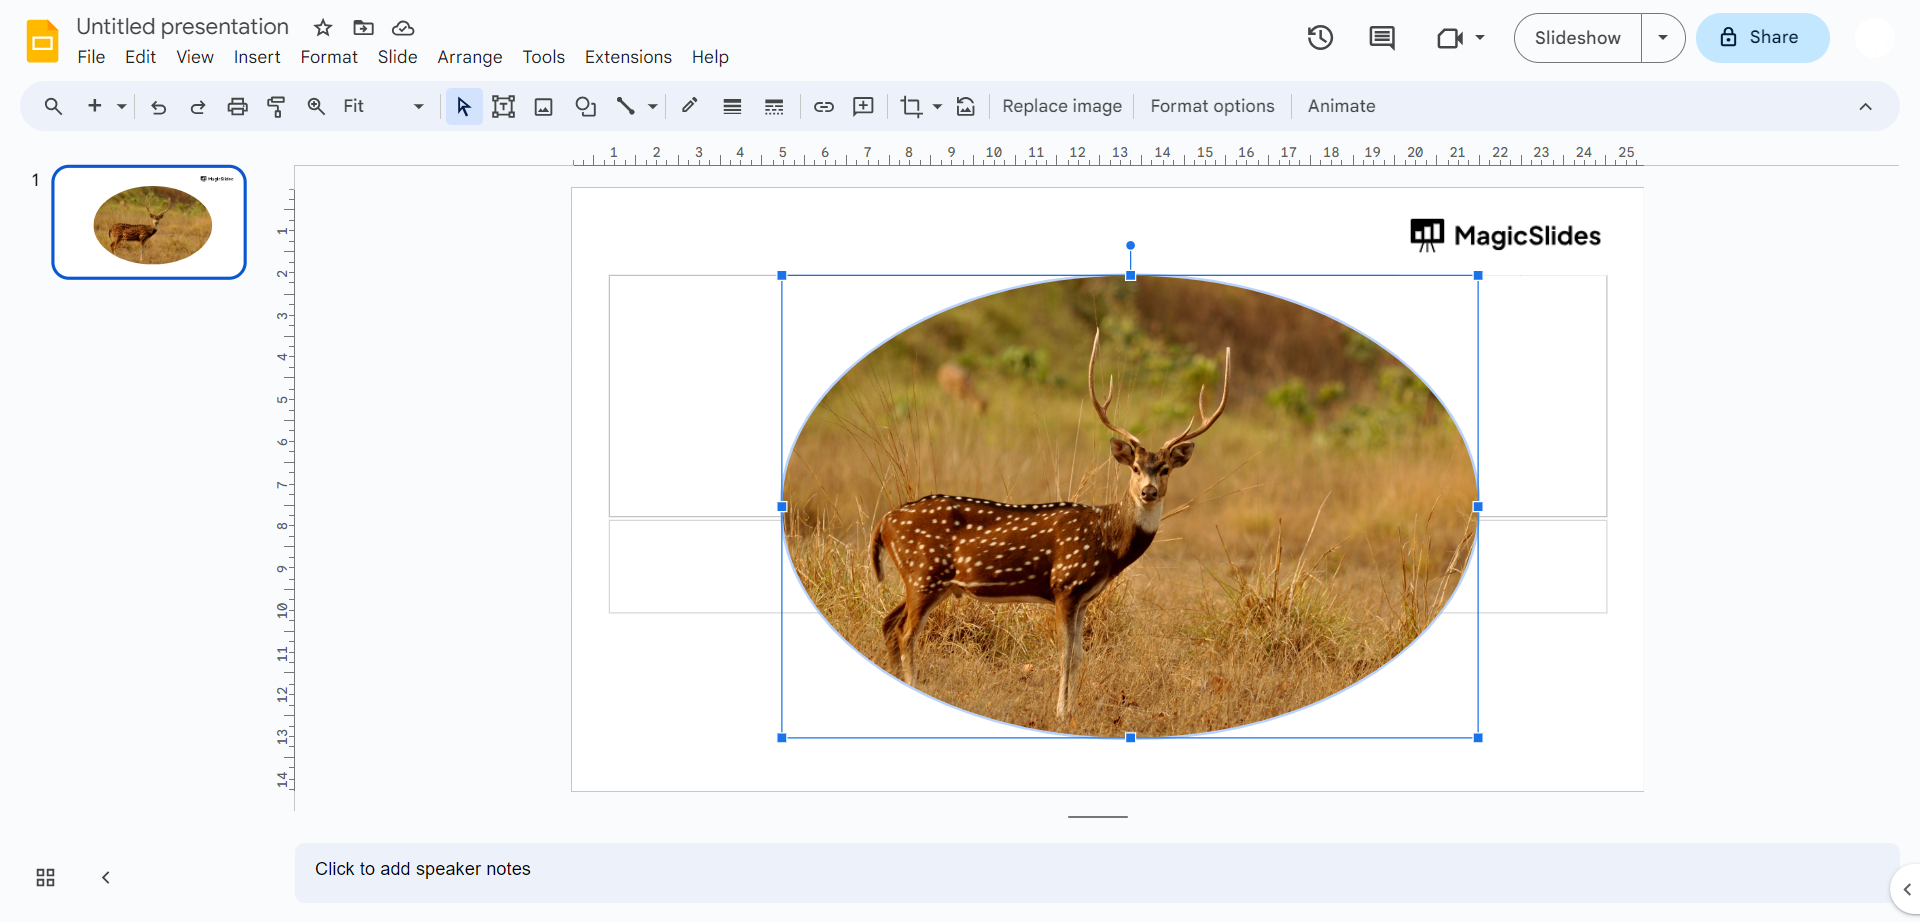
Task: Click the Reset image icon
Action: point(965,106)
